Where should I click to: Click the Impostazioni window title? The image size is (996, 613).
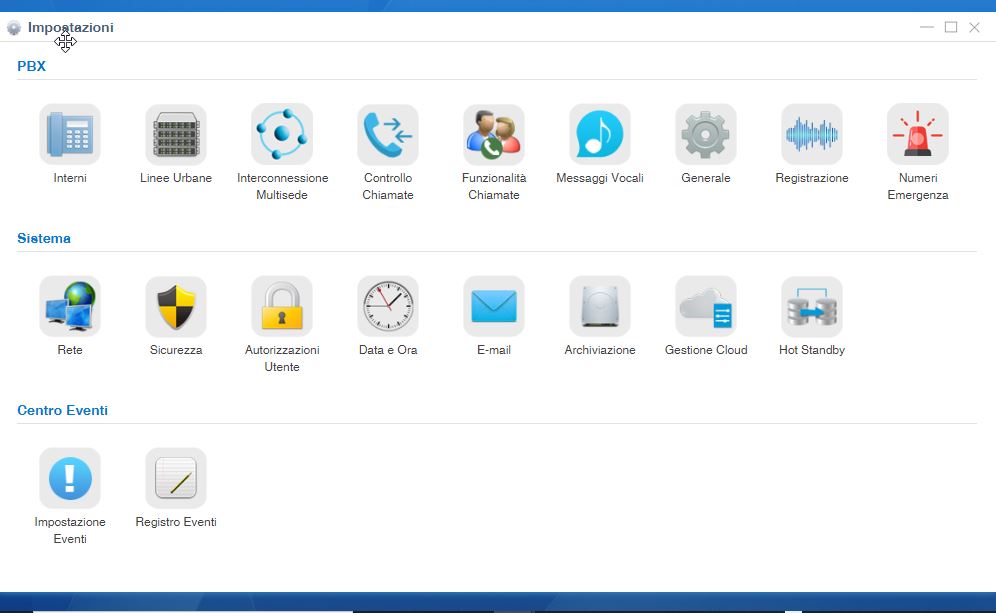71,27
